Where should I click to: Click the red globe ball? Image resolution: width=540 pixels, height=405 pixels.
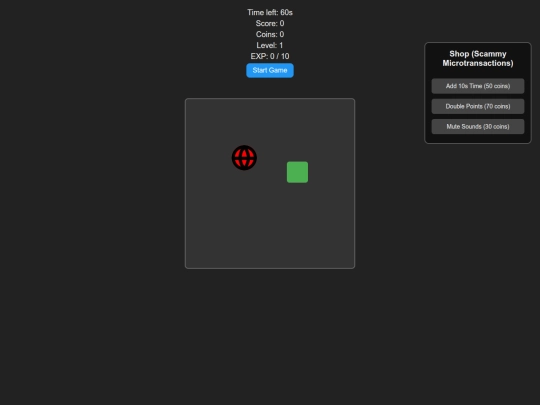pos(244,158)
